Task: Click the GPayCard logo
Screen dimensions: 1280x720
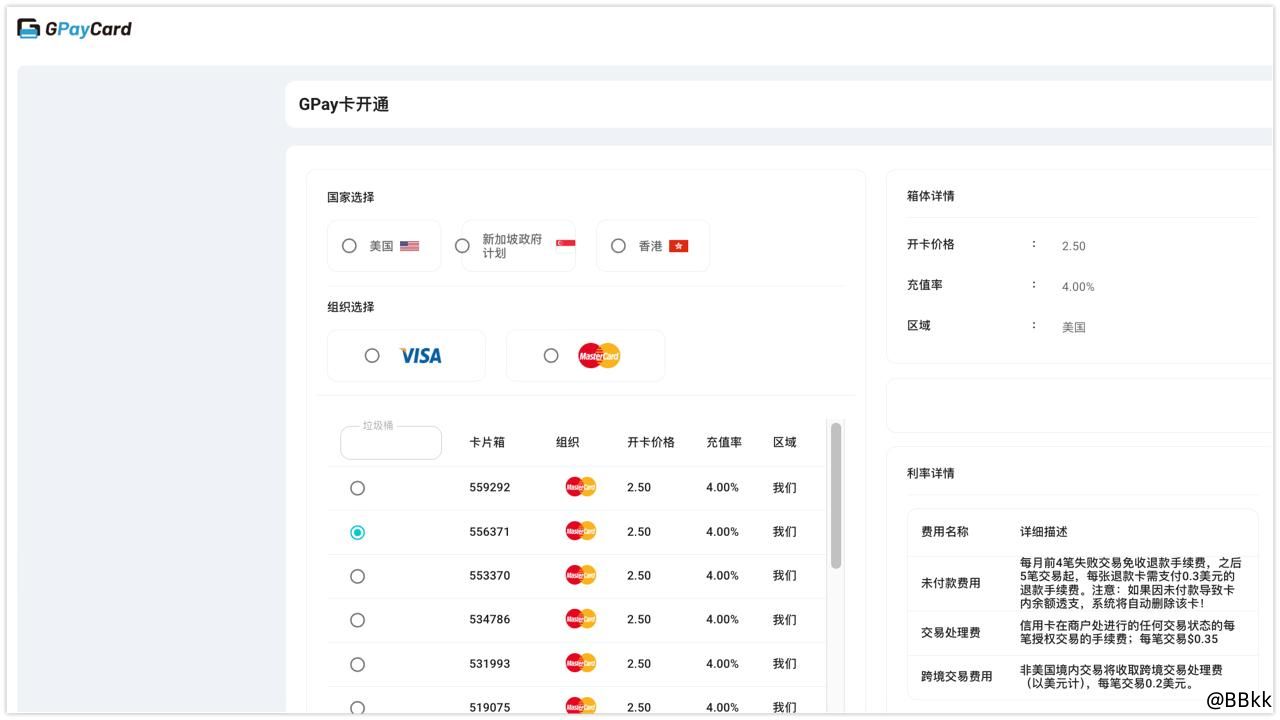Action: pyautogui.click(x=74, y=29)
